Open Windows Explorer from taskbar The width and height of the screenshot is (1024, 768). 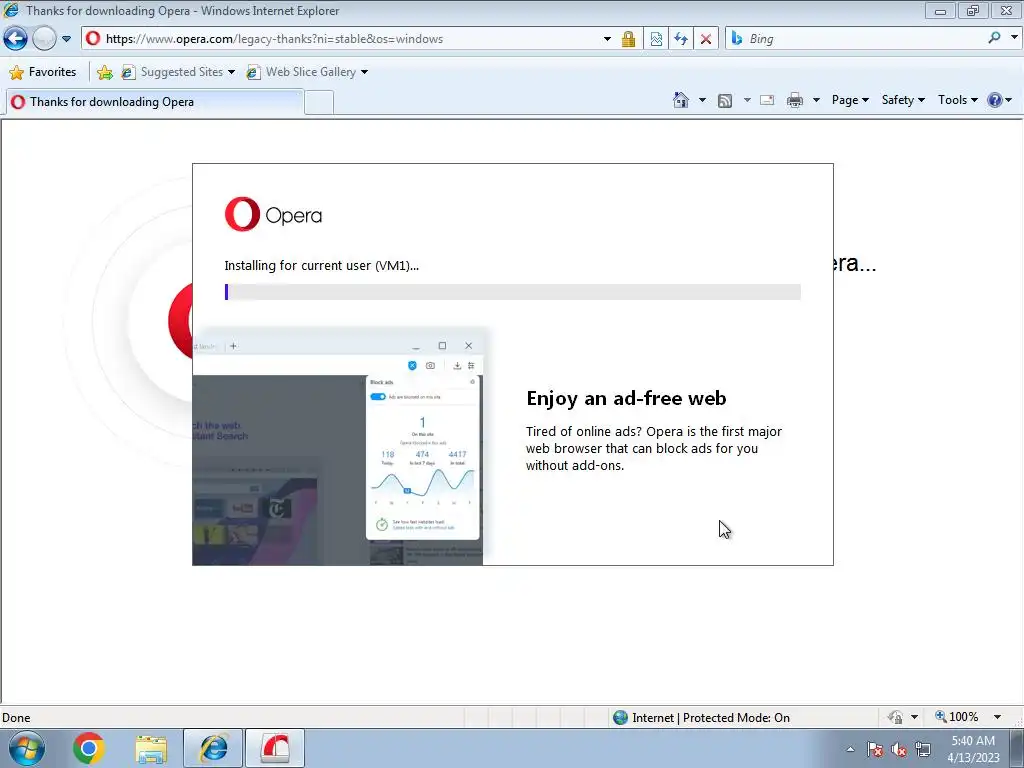click(x=151, y=748)
